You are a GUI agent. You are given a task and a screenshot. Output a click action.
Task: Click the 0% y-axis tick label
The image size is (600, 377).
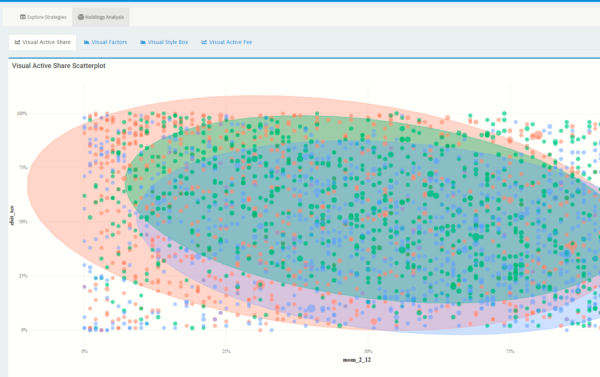pyautogui.click(x=24, y=330)
